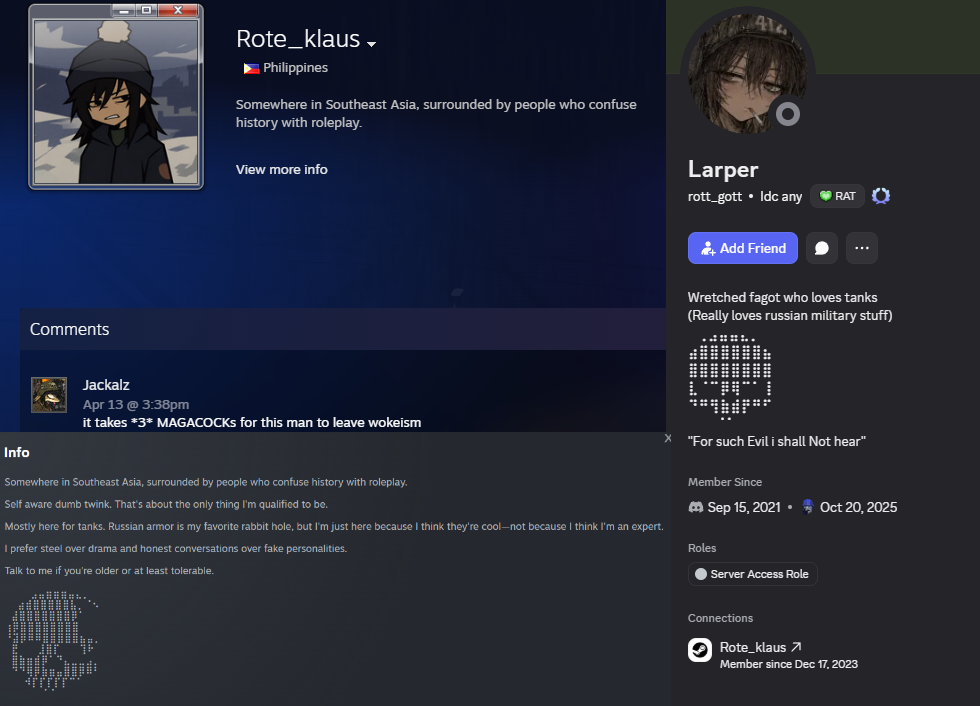Viewport: 980px width, 706px height.
Task: Open the Jackalz commenter name link
Action: (106, 385)
